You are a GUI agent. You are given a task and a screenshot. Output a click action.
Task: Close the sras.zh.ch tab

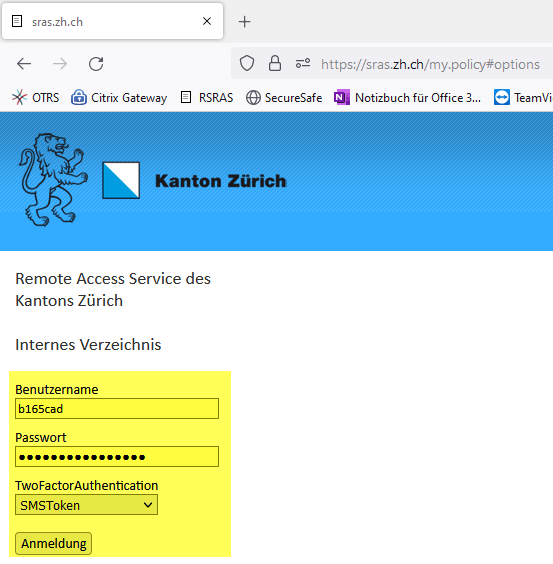(x=207, y=21)
